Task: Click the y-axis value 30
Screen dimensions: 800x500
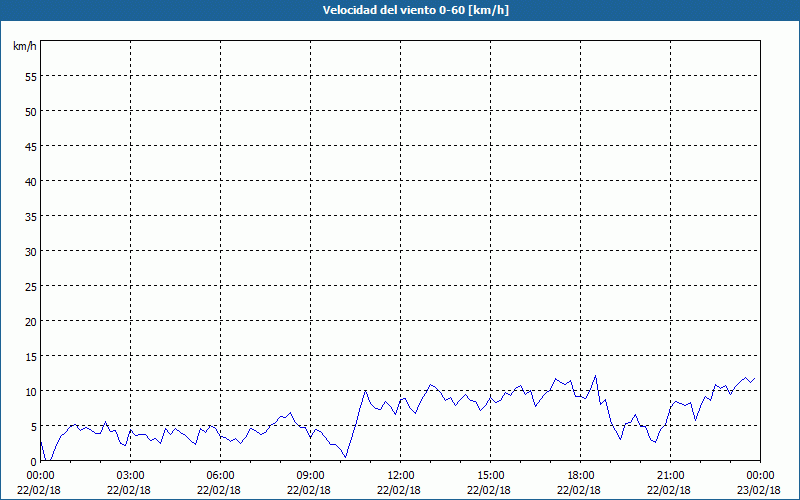Action: (x=31, y=251)
